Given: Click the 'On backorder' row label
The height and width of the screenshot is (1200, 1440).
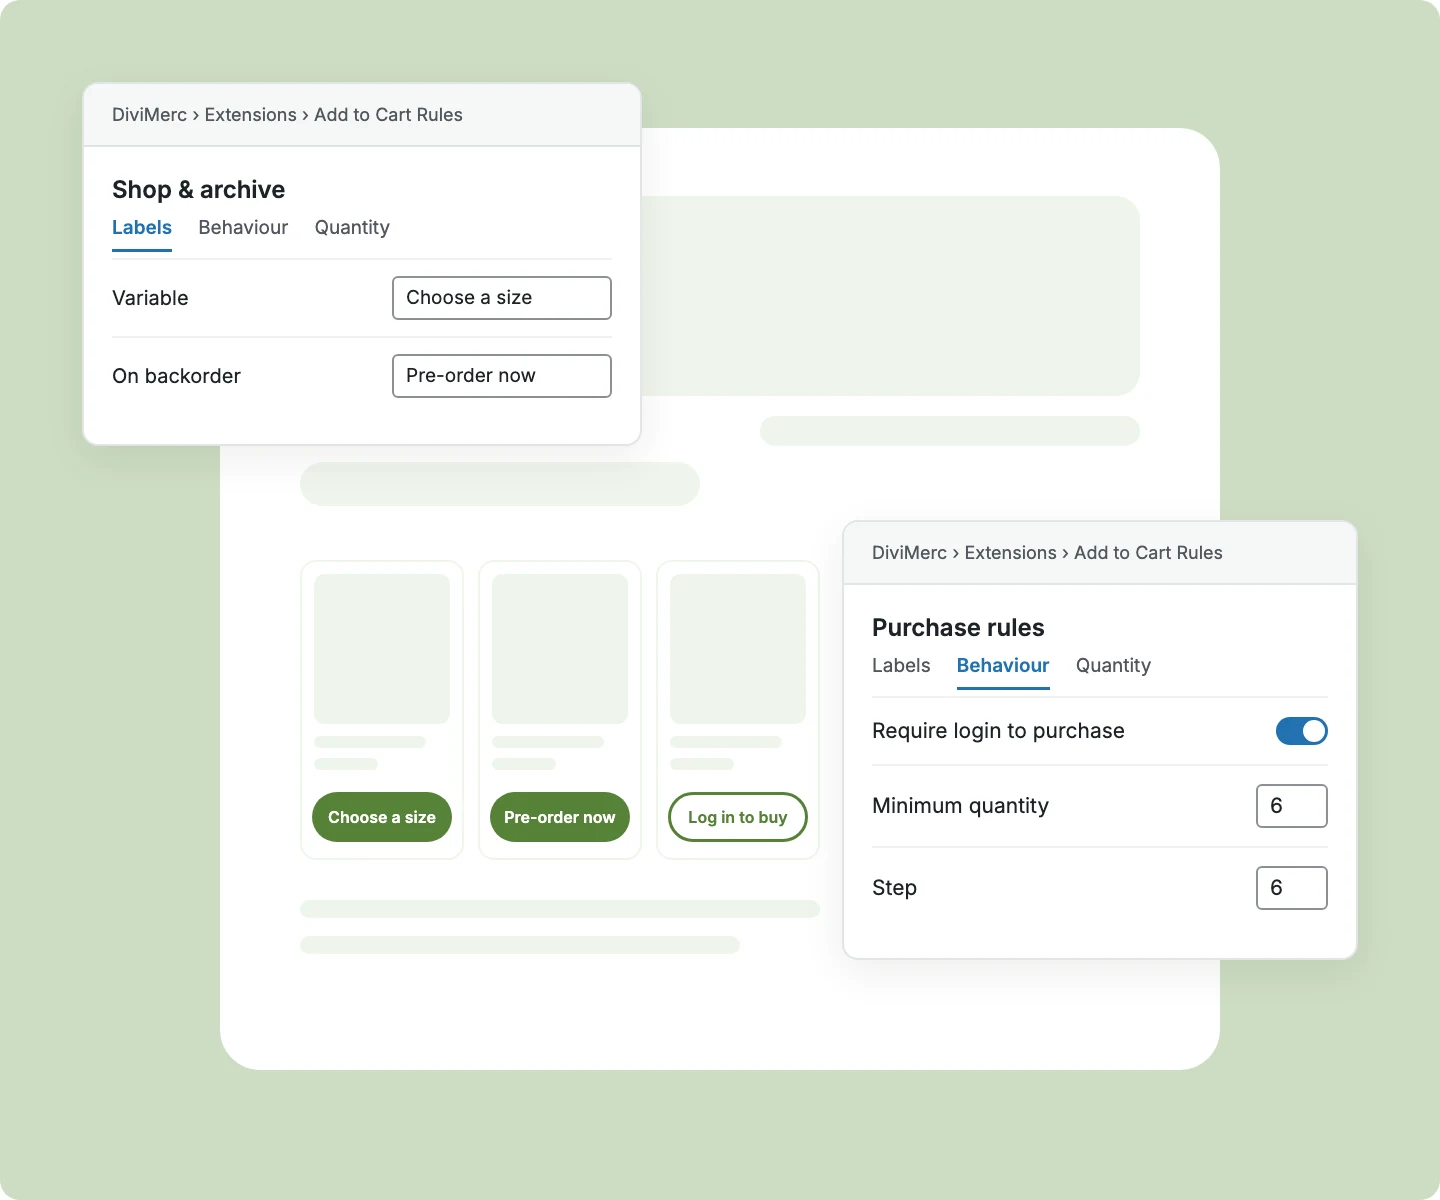Looking at the screenshot, I should tap(176, 376).
